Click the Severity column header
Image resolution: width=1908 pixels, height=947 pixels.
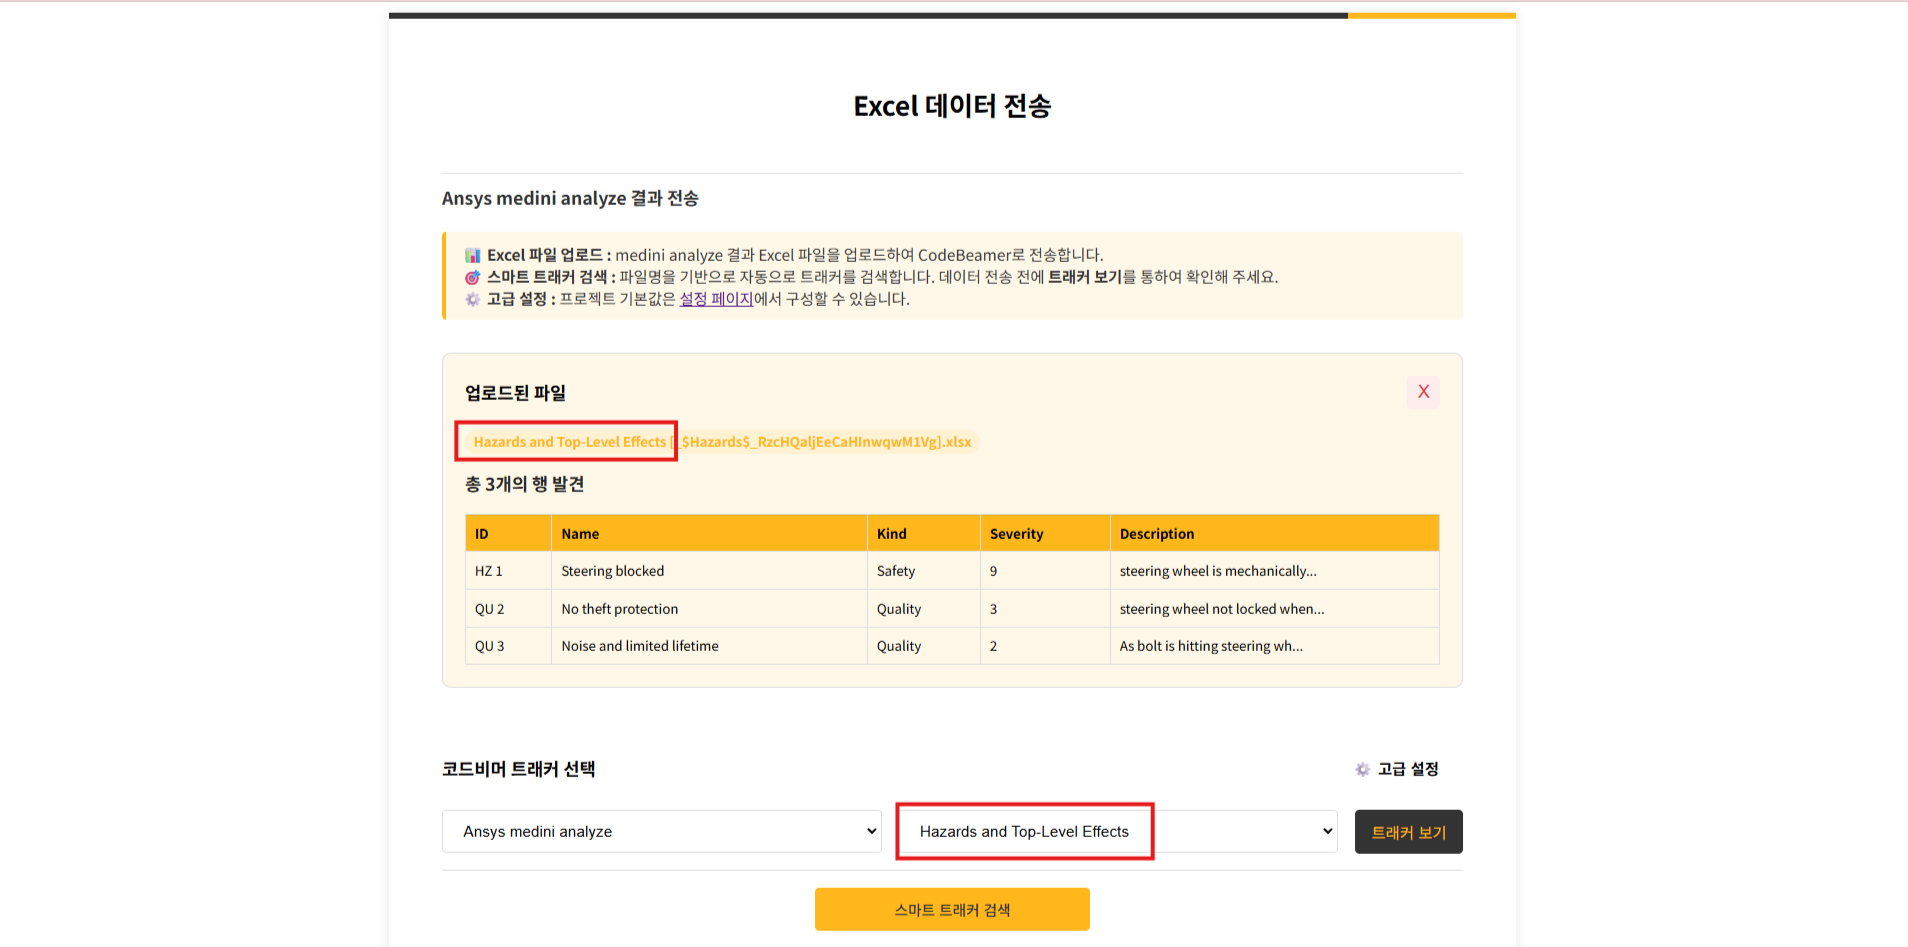tap(1017, 533)
